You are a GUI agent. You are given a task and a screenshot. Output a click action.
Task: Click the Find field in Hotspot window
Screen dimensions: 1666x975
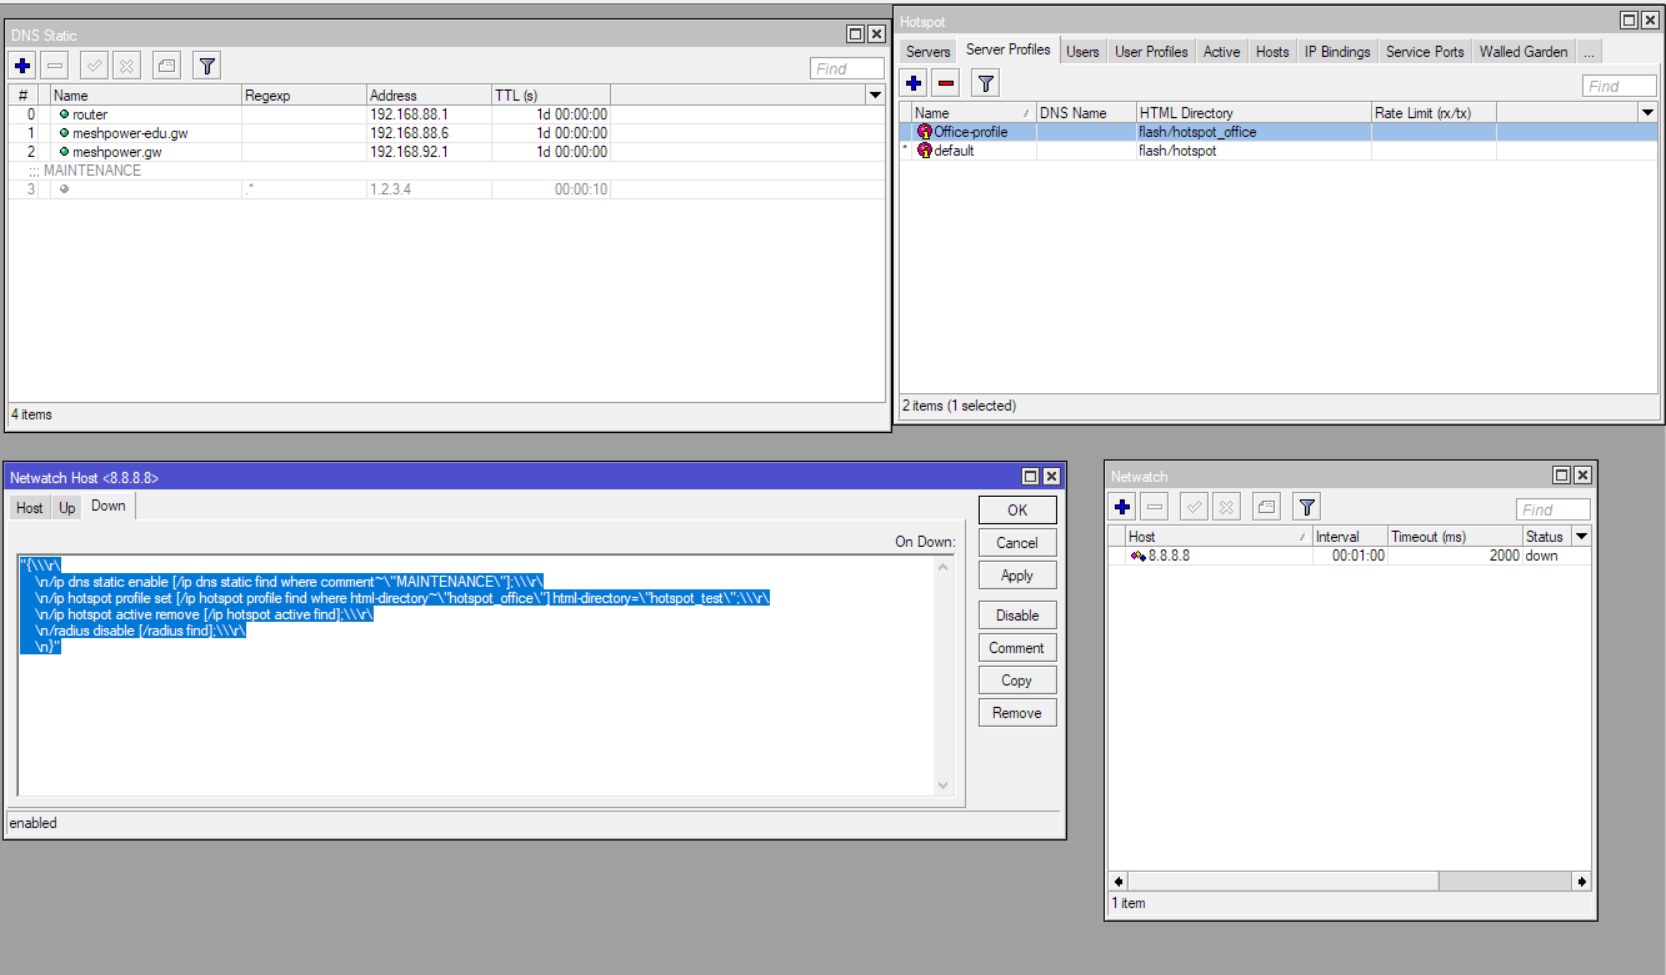tap(1619, 86)
